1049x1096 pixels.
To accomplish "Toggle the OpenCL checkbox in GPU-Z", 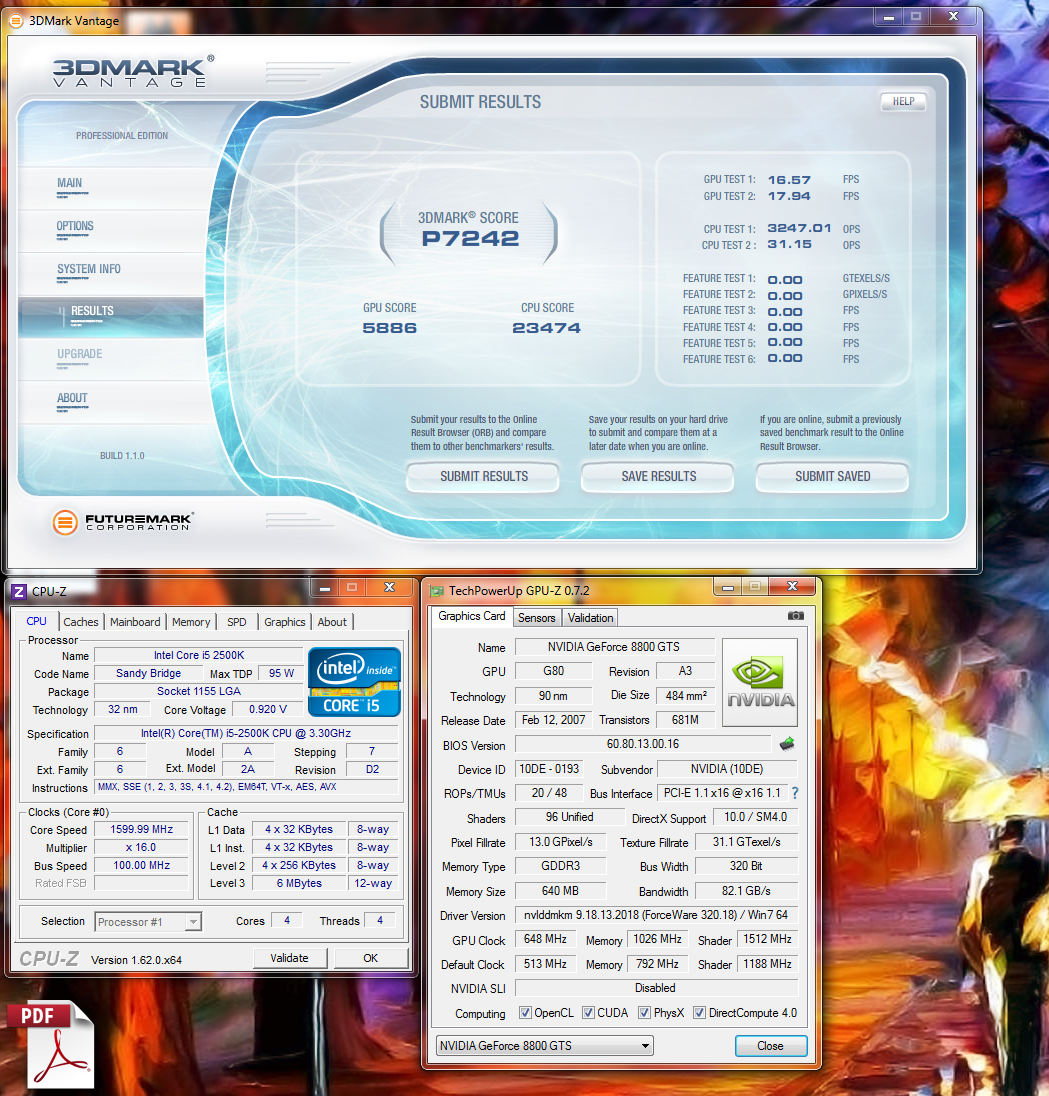I will coord(525,1013).
